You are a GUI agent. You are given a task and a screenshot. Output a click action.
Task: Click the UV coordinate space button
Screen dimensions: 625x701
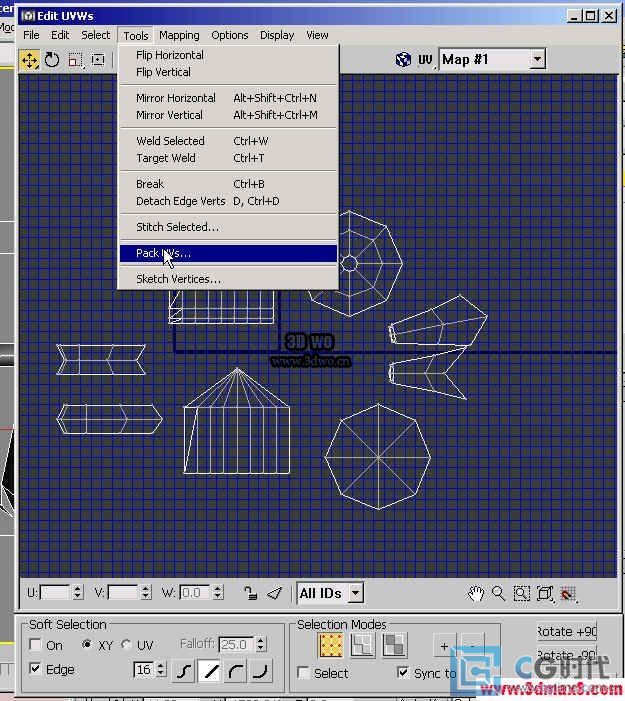pos(426,60)
